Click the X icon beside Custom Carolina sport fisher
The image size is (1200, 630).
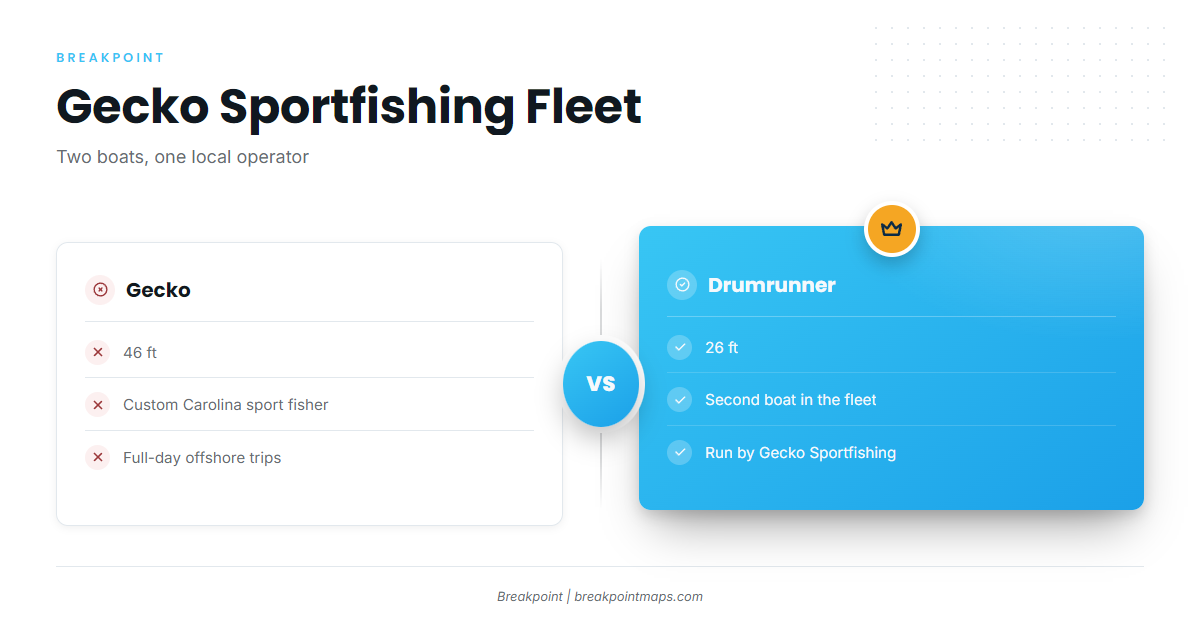(x=98, y=405)
